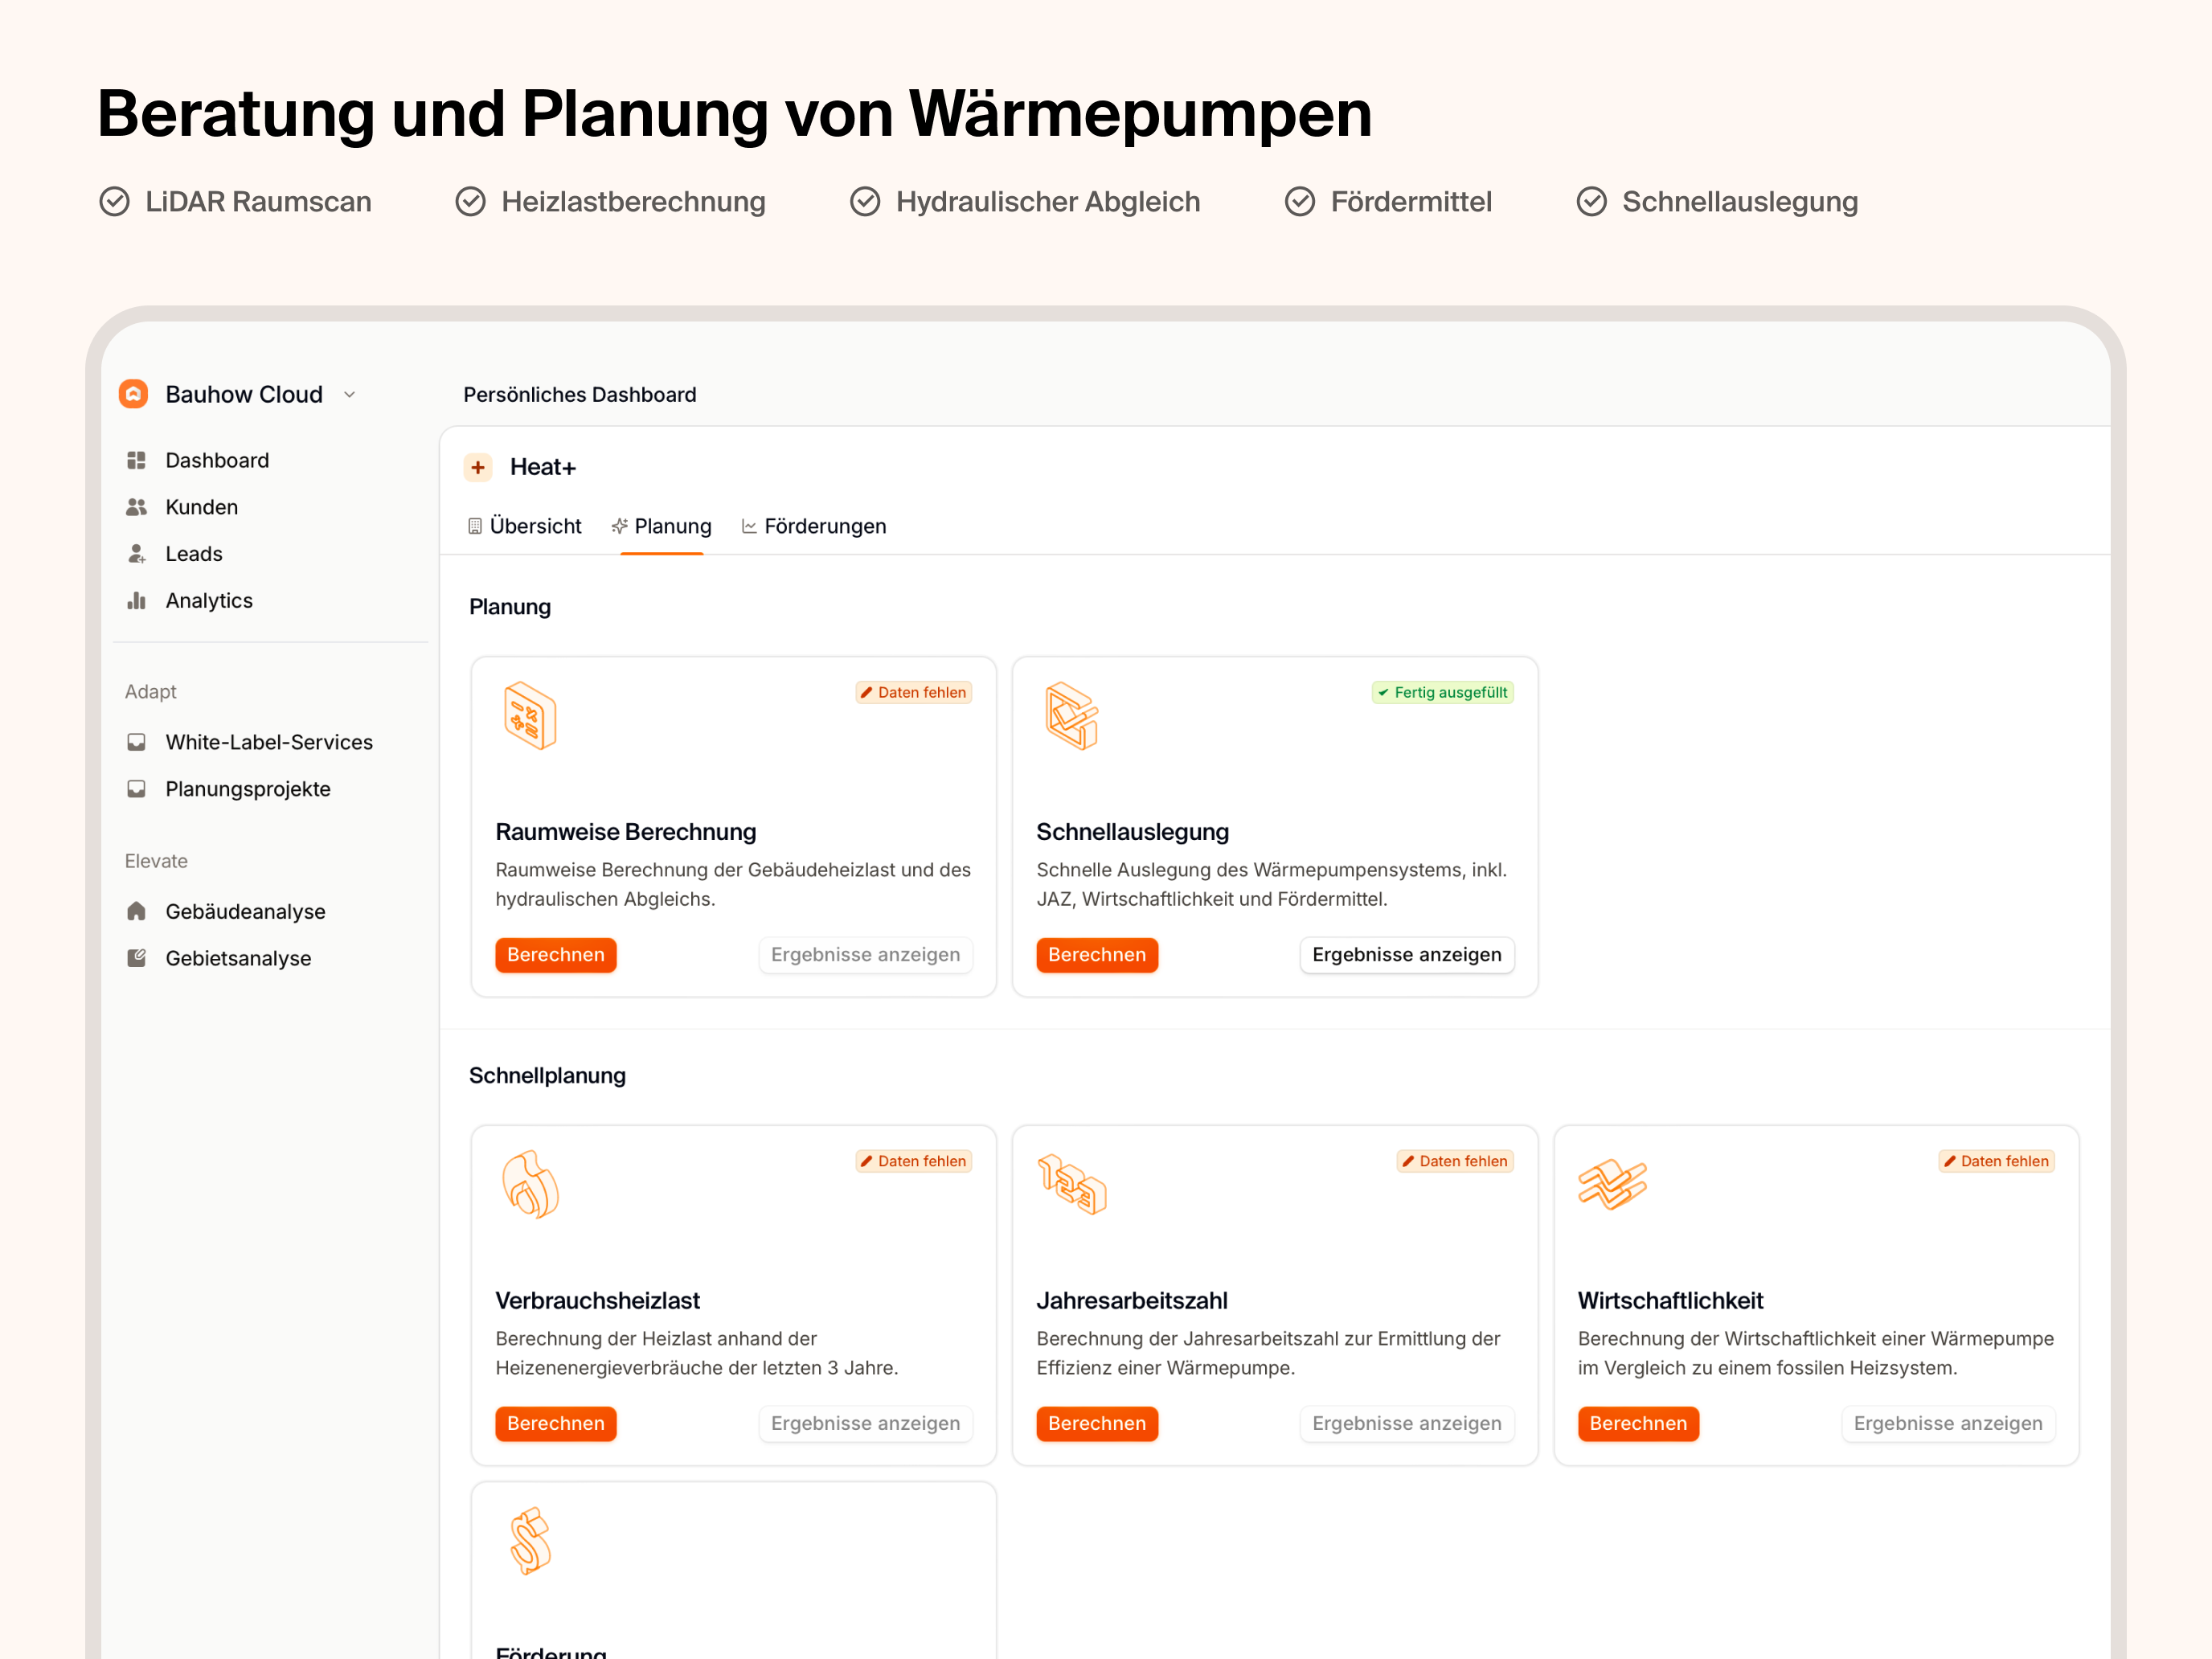2212x1659 pixels.
Task: Expand the Bauhow Cloud workspace dropdown chevron
Action: (350, 395)
